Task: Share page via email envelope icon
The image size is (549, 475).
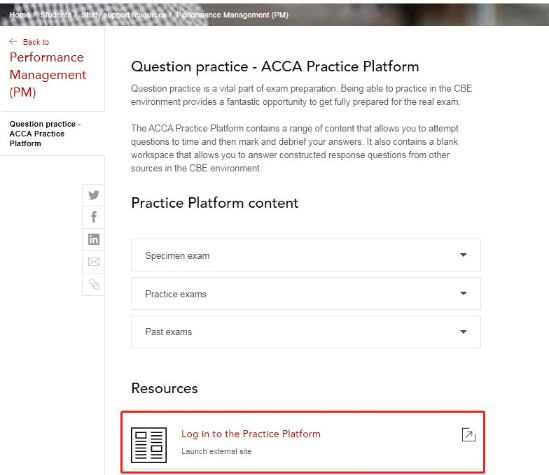Action: tap(93, 261)
